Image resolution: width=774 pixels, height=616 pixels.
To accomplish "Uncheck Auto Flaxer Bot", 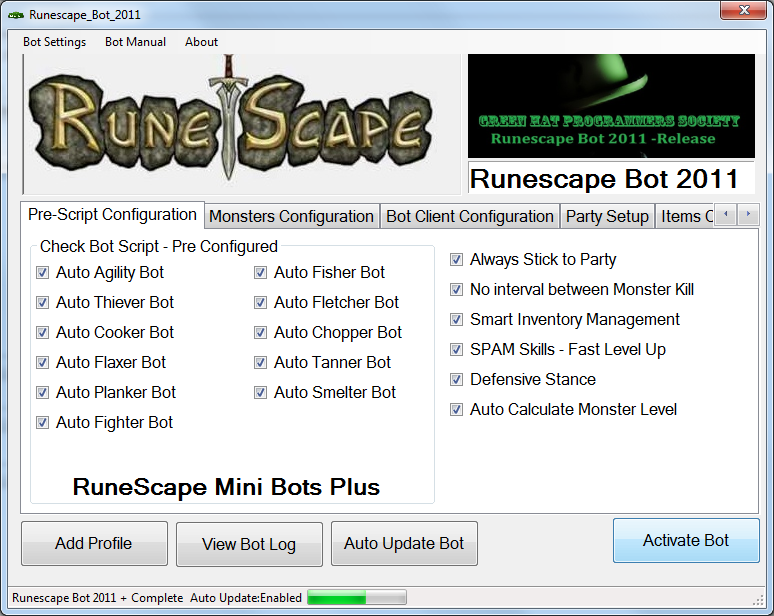I will (42, 363).
